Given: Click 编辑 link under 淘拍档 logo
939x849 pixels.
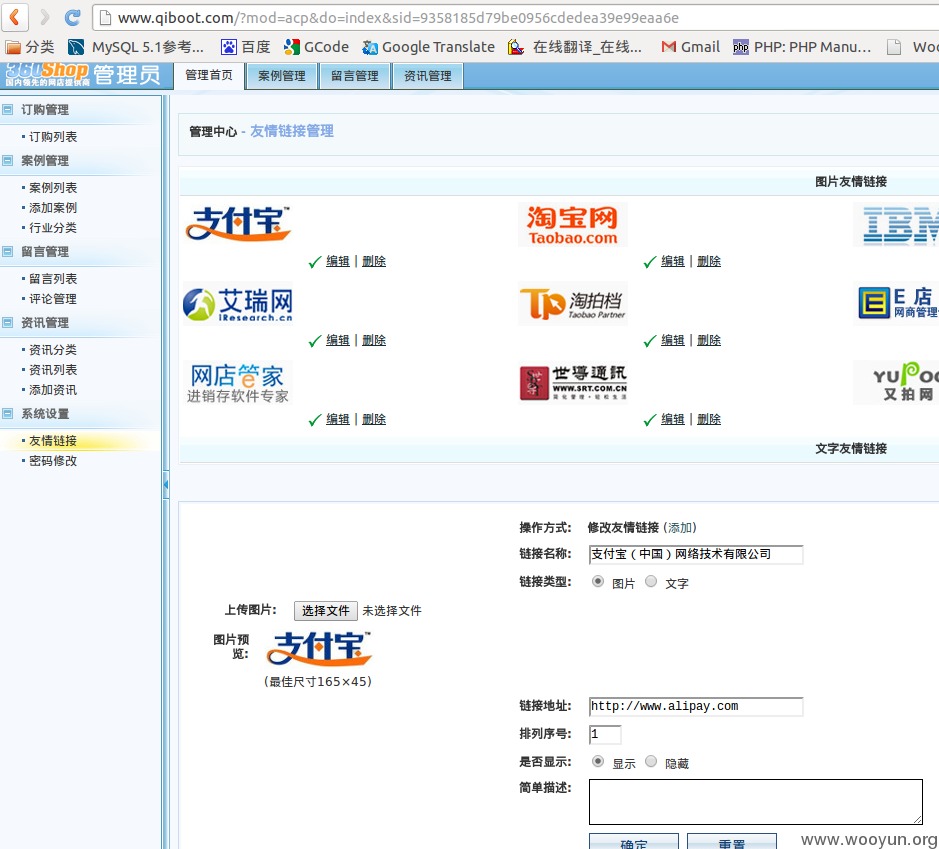Looking at the screenshot, I should click(x=673, y=340).
